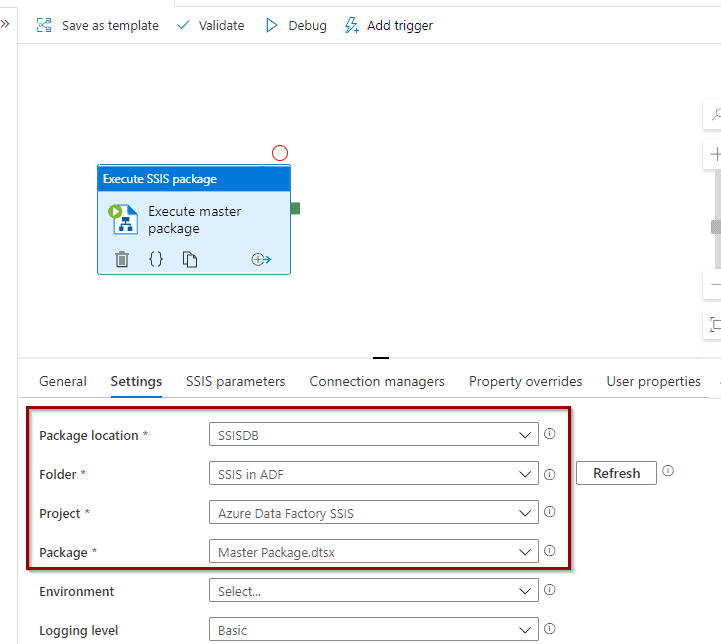Click Environment info icon
Image resolution: width=721 pixels, height=644 pixels.
549,590
